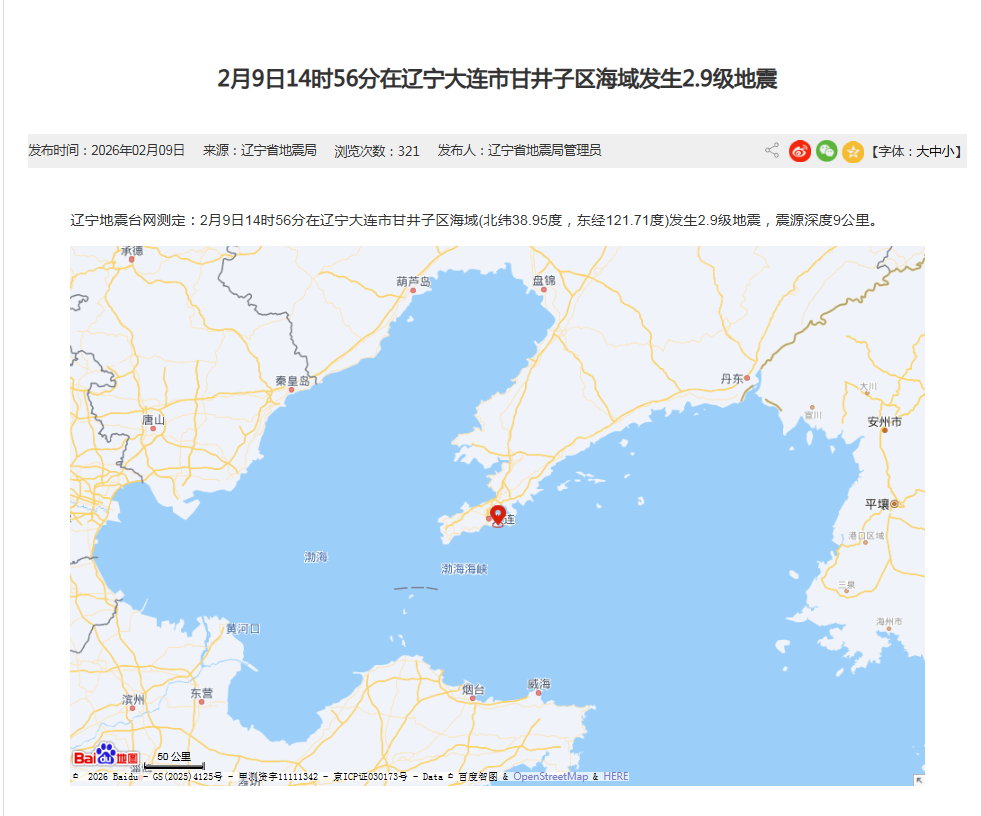This screenshot has height=816, width=981.
Task: Click 唐山 city label on map
Action: click(153, 420)
